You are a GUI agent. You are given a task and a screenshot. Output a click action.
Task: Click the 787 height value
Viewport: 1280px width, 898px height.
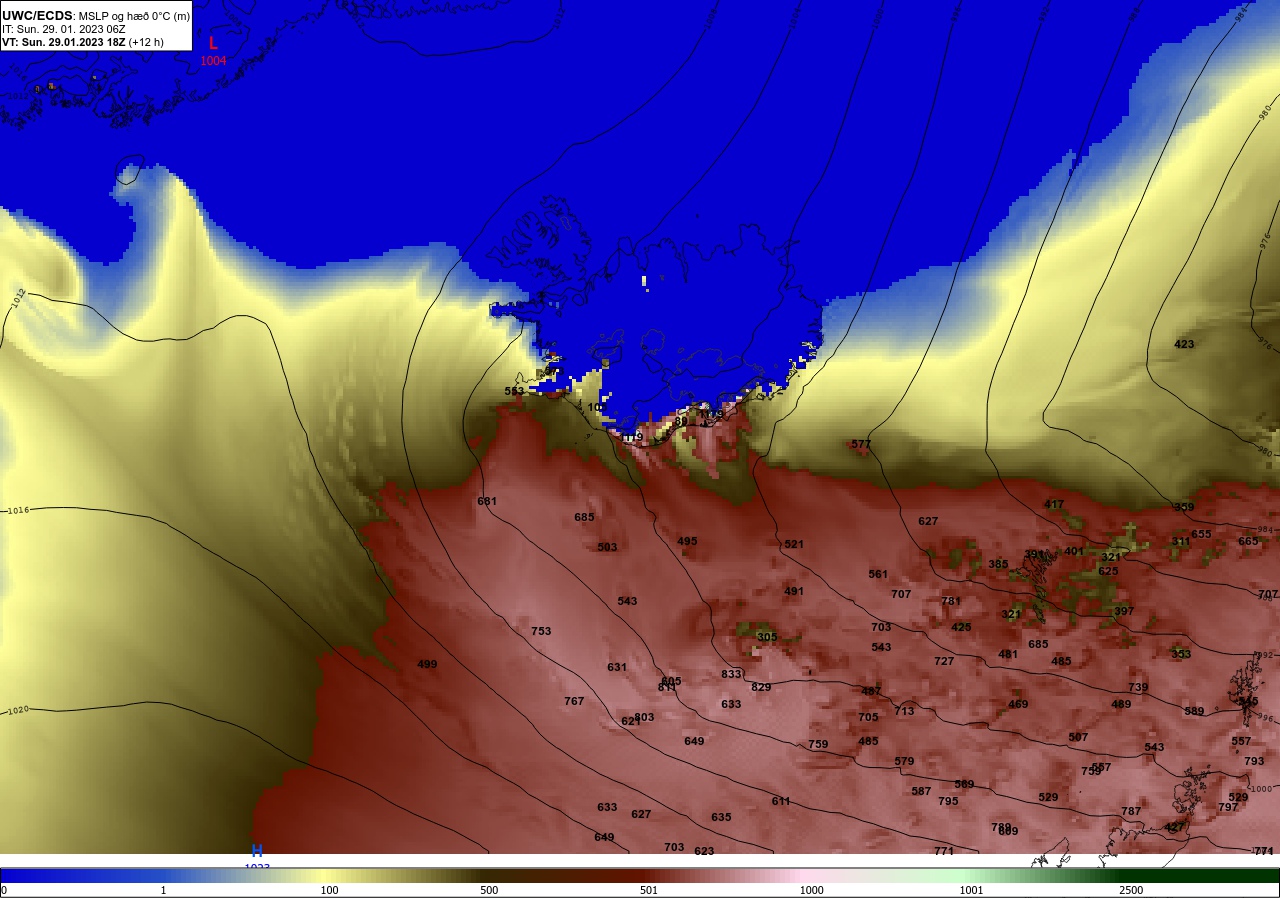click(1131, 811)
